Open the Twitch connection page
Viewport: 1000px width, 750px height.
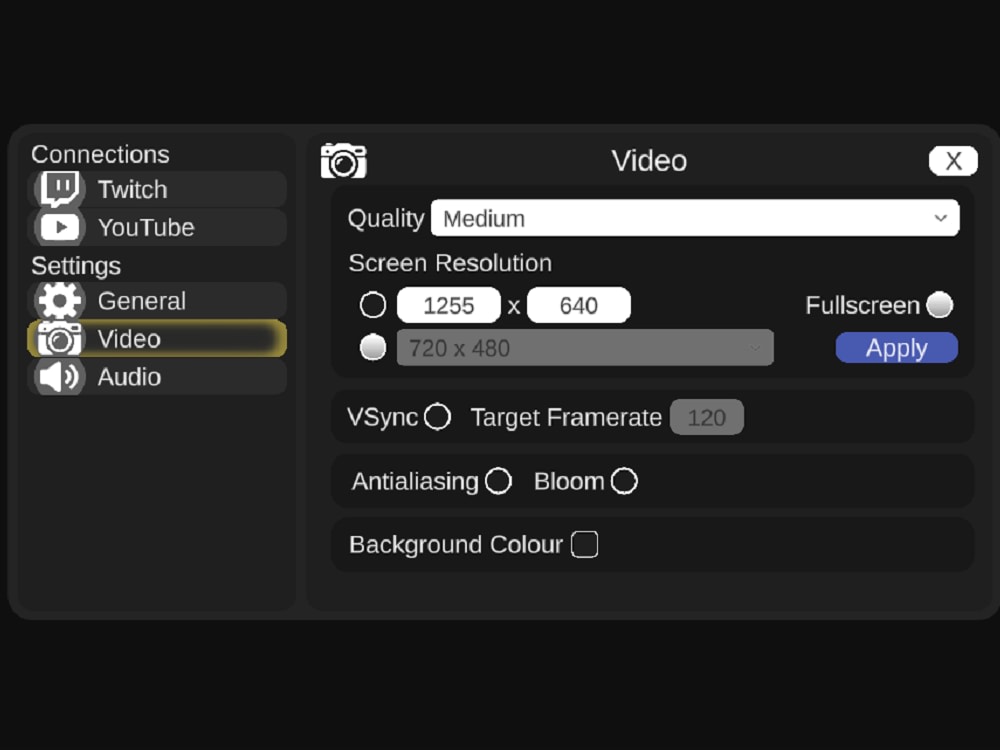157,189
